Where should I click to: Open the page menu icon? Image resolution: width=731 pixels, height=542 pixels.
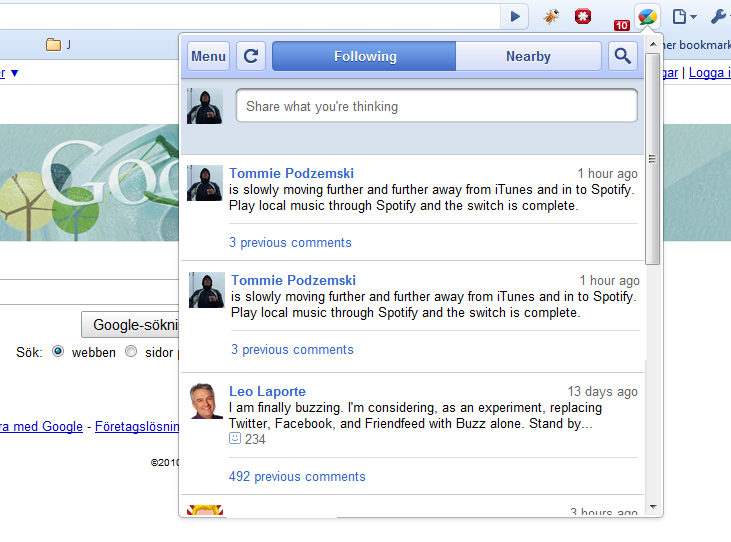[x=684, y=17]
